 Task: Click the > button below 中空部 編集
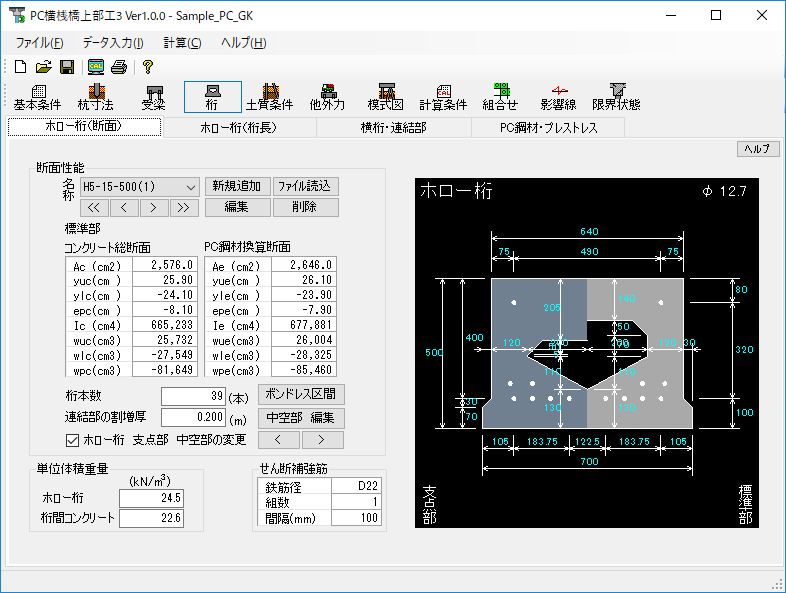[x=322, y=440]
